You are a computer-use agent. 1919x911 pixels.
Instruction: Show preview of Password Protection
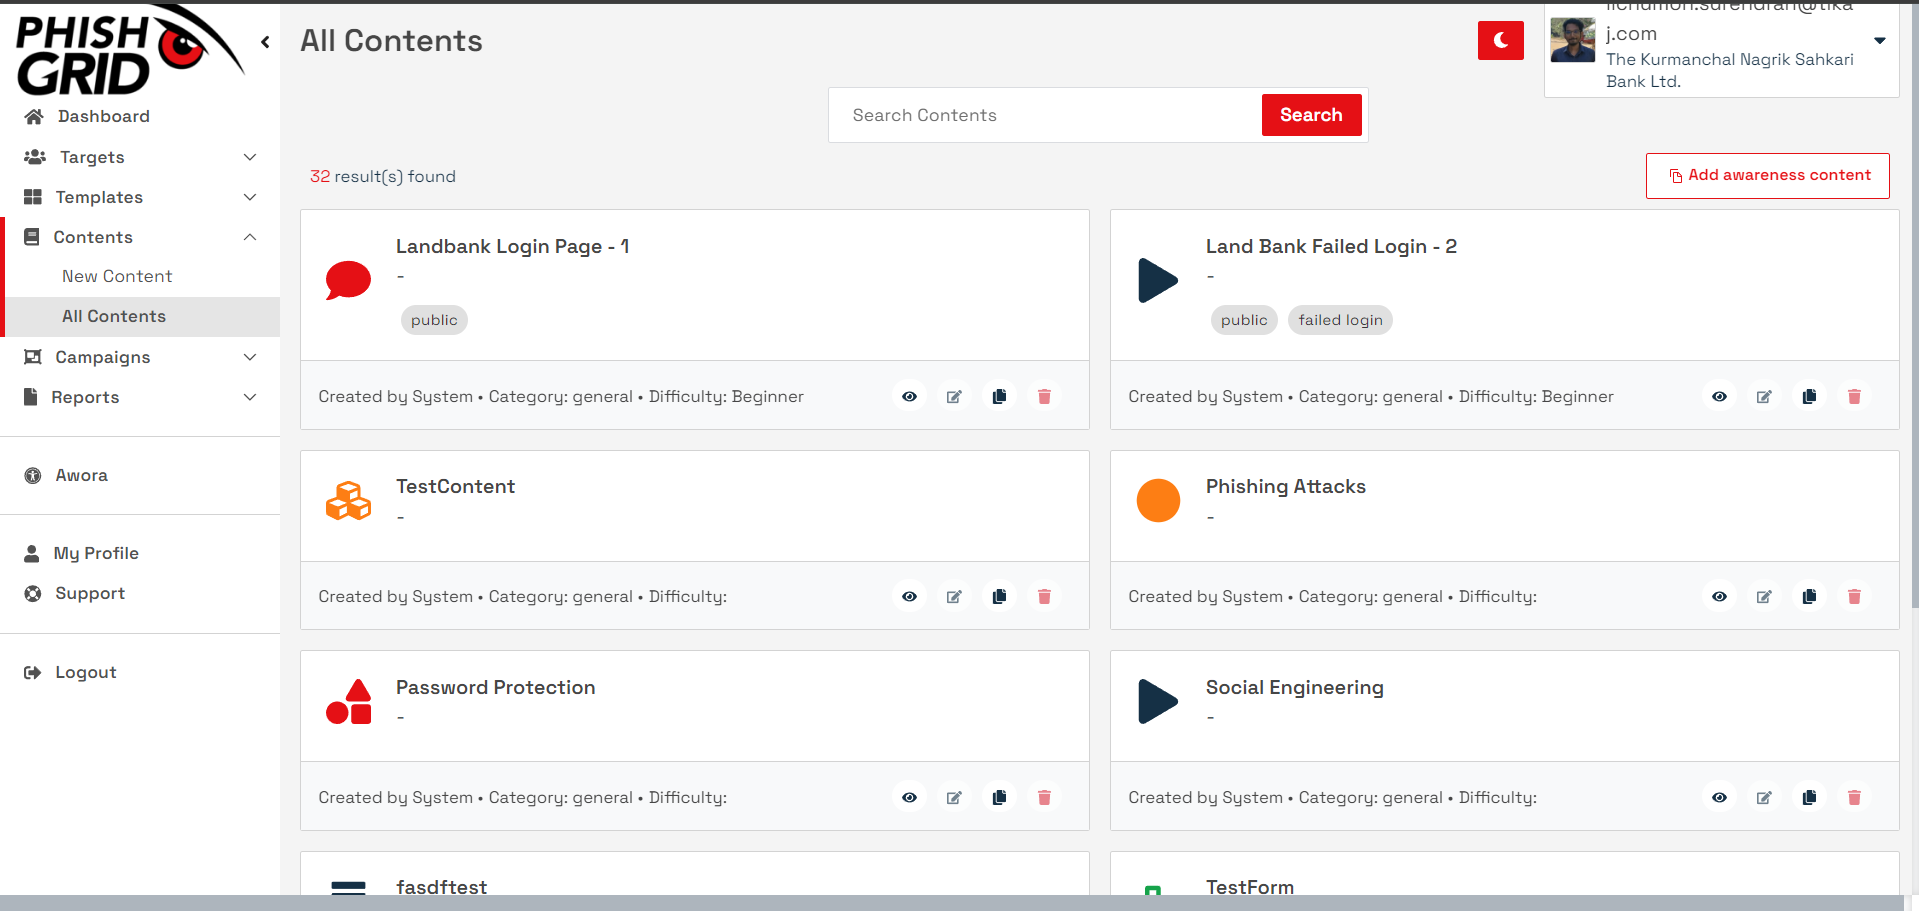(x=908, y=797)
